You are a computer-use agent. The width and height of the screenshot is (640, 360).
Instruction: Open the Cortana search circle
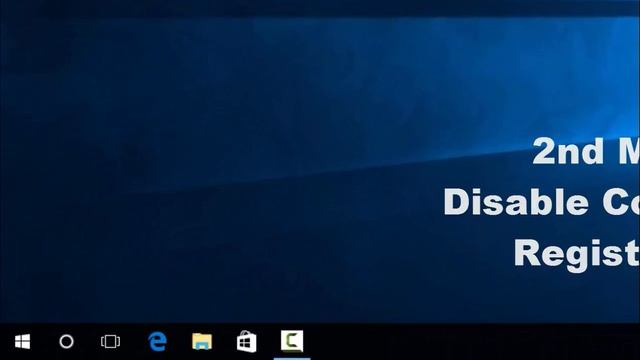[x=66, y=342]
